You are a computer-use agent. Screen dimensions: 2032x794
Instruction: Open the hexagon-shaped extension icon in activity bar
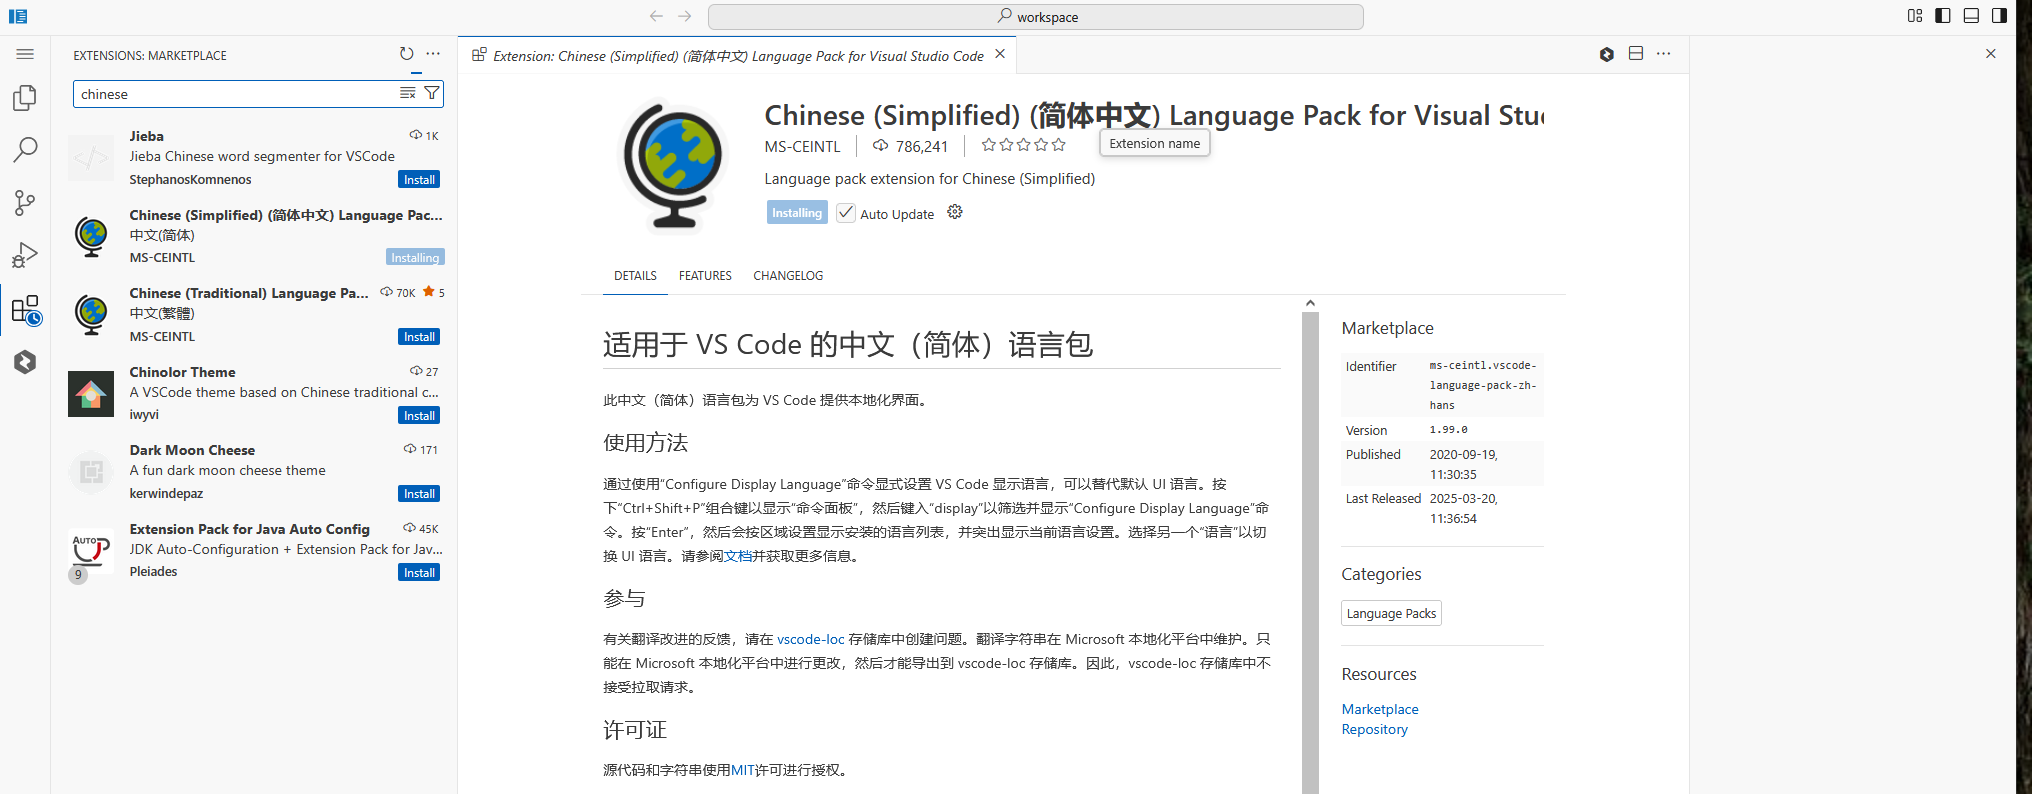[25, 362]
